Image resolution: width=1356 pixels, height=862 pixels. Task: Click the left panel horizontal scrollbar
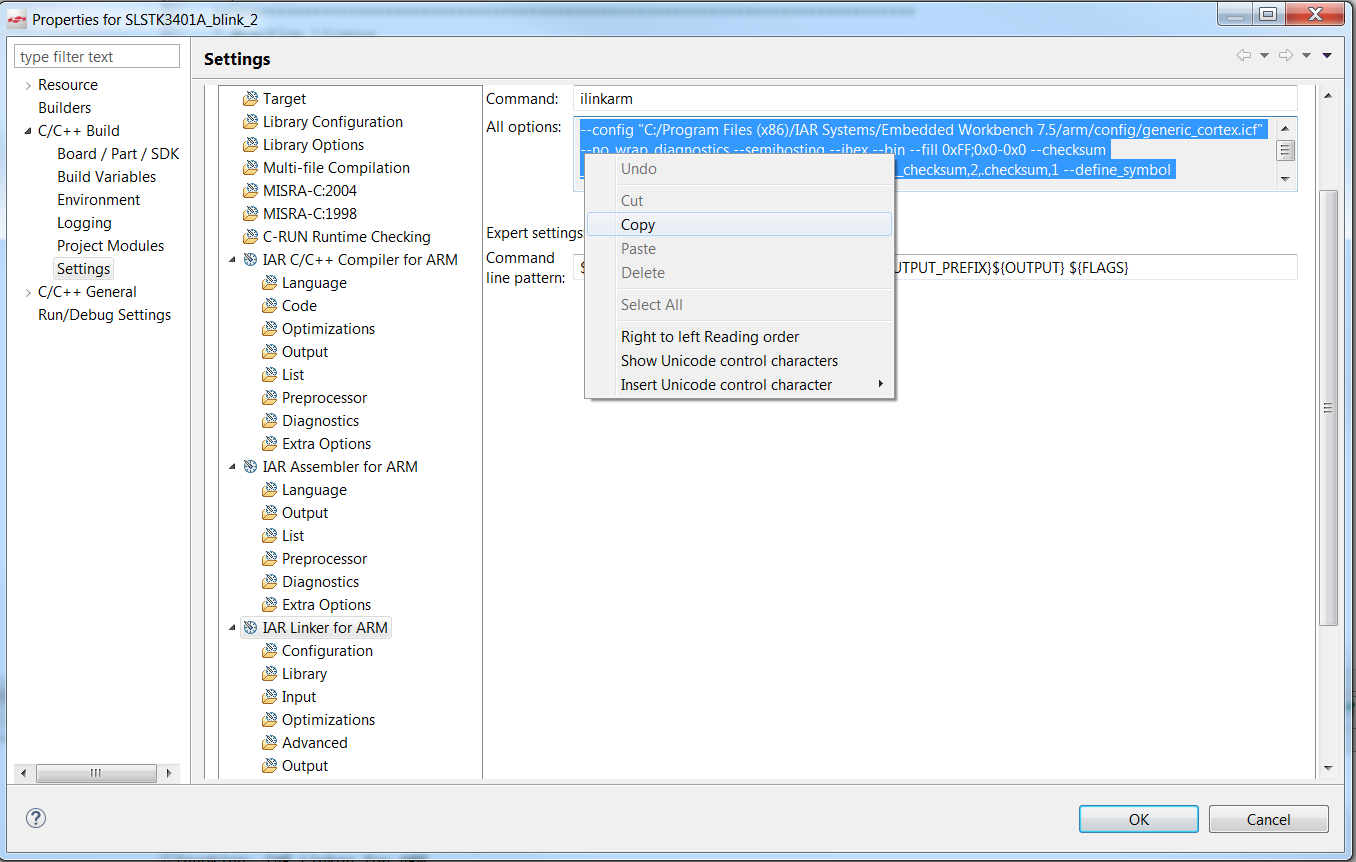click(x=96, y=773)
